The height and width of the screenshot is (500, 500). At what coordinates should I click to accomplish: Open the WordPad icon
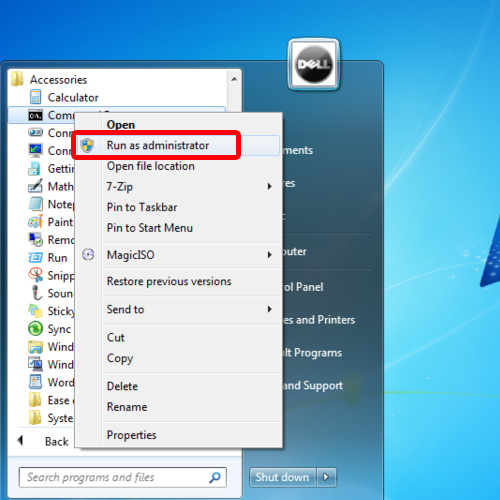(35, 382)
